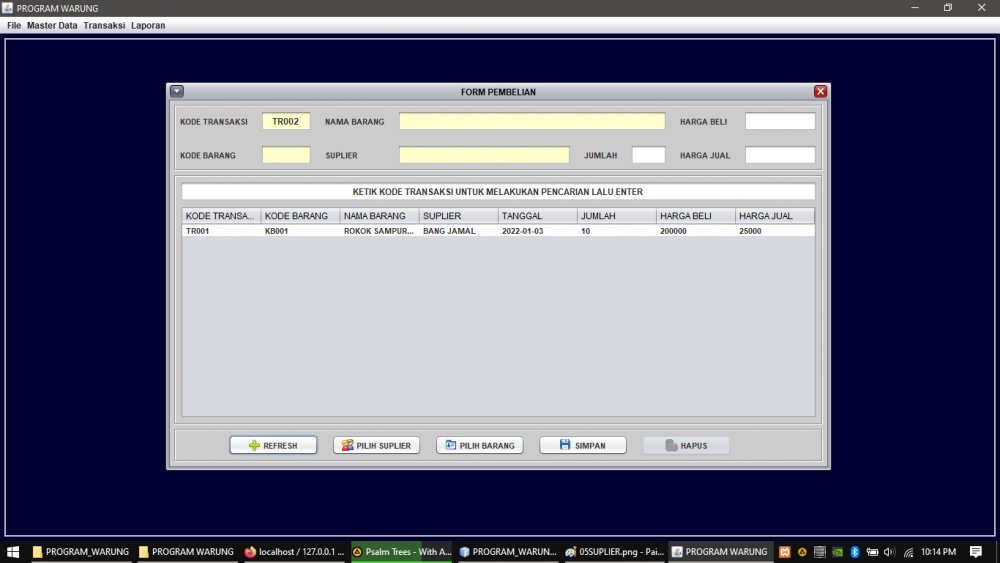This screenshot has height=563, width=1000.
Task: Open the Form Pembelian window menu arrow
Action: click(177, 91)
